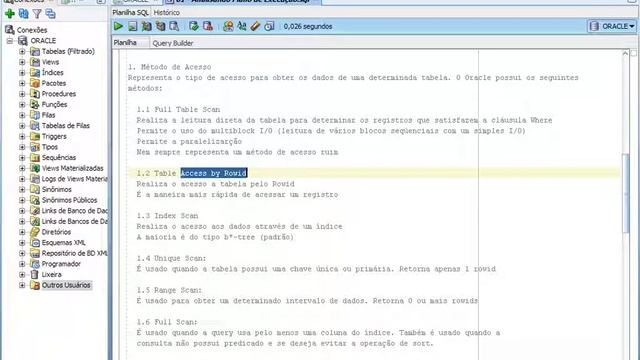Click the Funções node icon
The width and height of the screenshot is (640, 360).
[35, 104]
